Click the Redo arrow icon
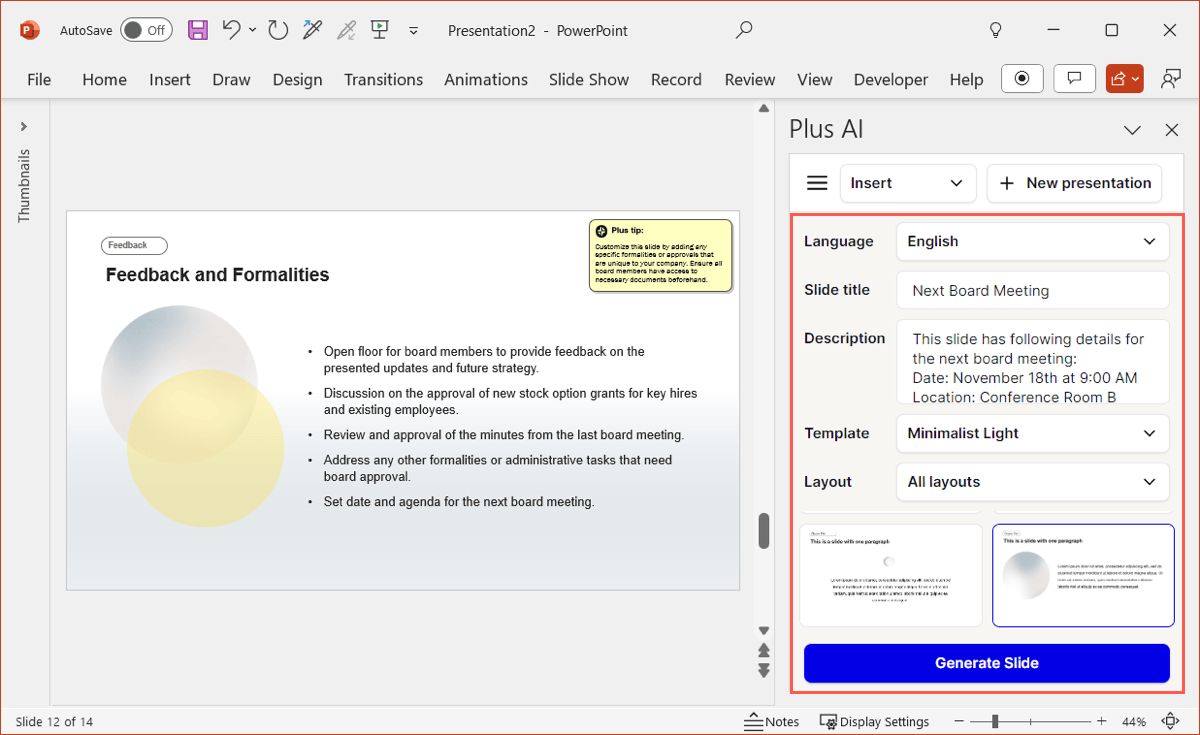1200x735 pixels. pos(278,30)
